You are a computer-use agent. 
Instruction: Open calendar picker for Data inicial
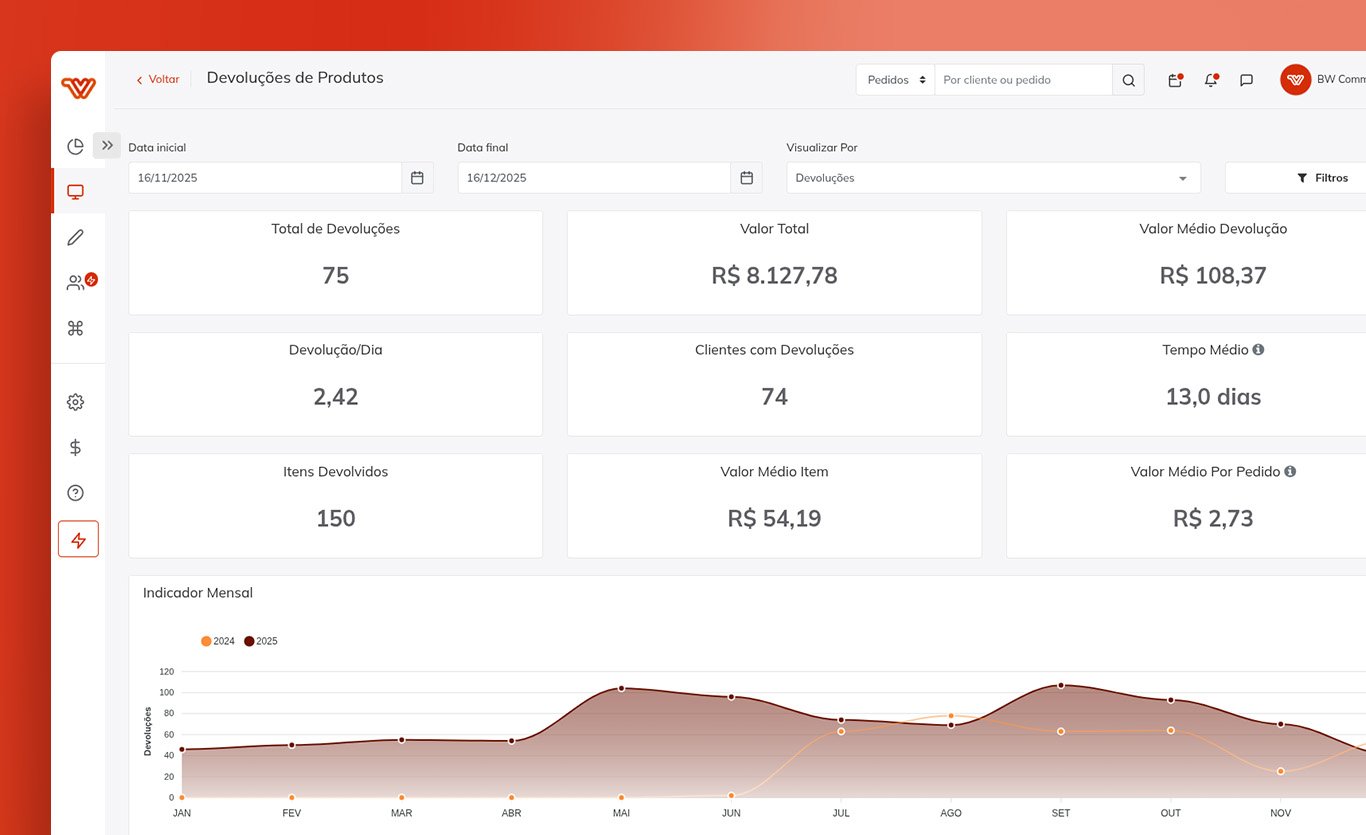417,178
